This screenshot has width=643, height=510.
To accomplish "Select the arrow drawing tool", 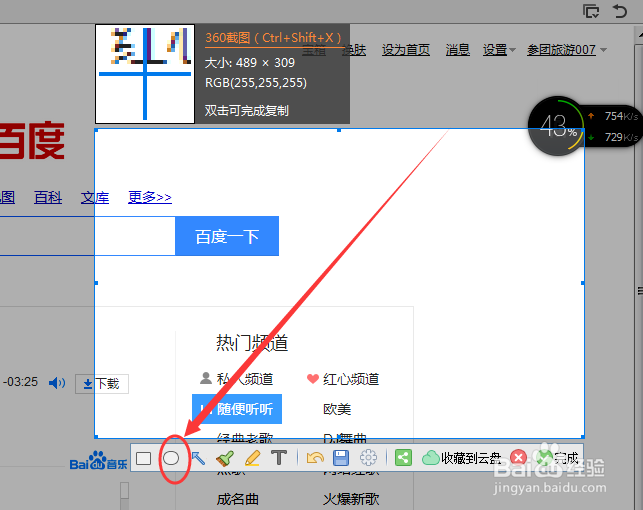I will 198,458.
